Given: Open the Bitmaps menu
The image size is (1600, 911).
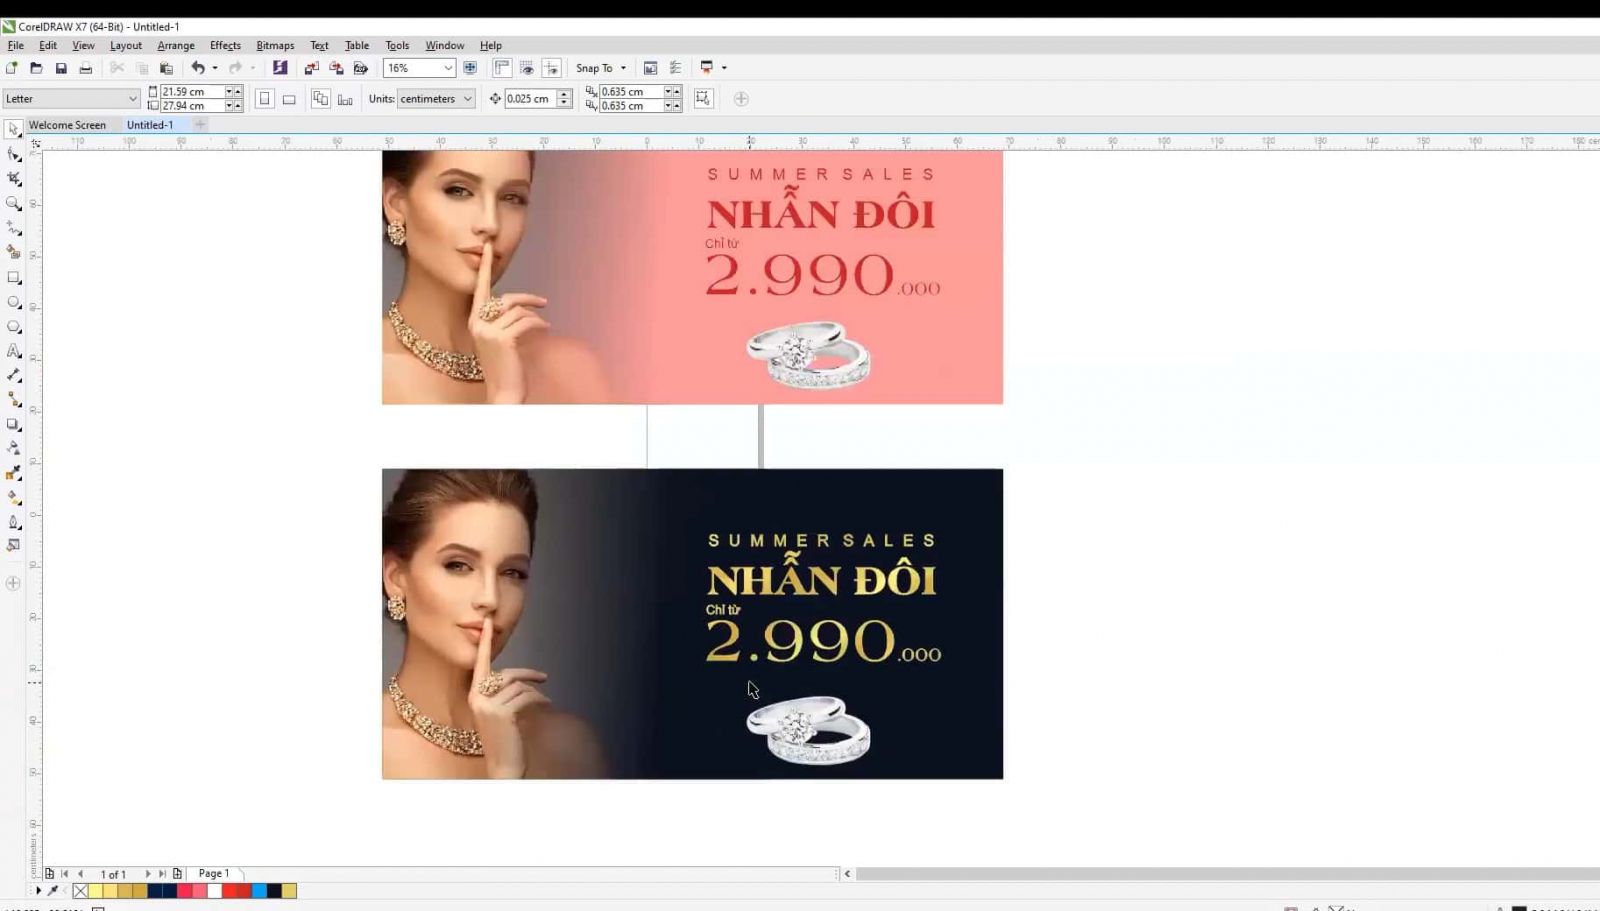Looking at the screenshot, I should [x=274, y=45].
